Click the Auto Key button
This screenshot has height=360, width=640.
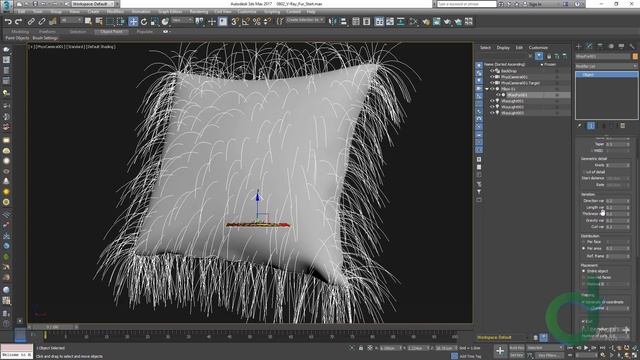click(x=517, y=348)
